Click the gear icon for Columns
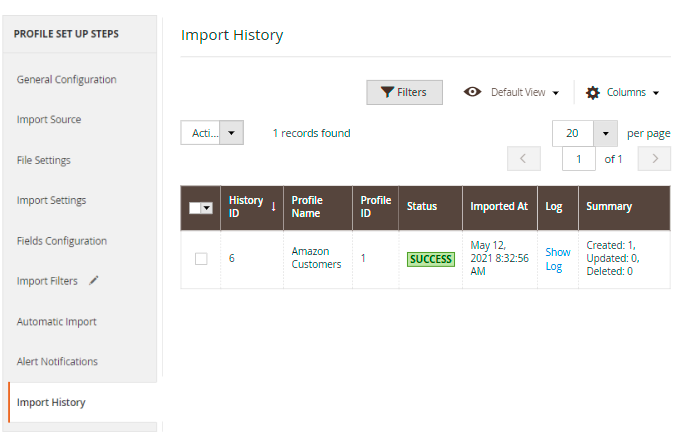Image resolution: width=684 pixels, height=436 pixels. pyautogui.click(x=592, y=93)
